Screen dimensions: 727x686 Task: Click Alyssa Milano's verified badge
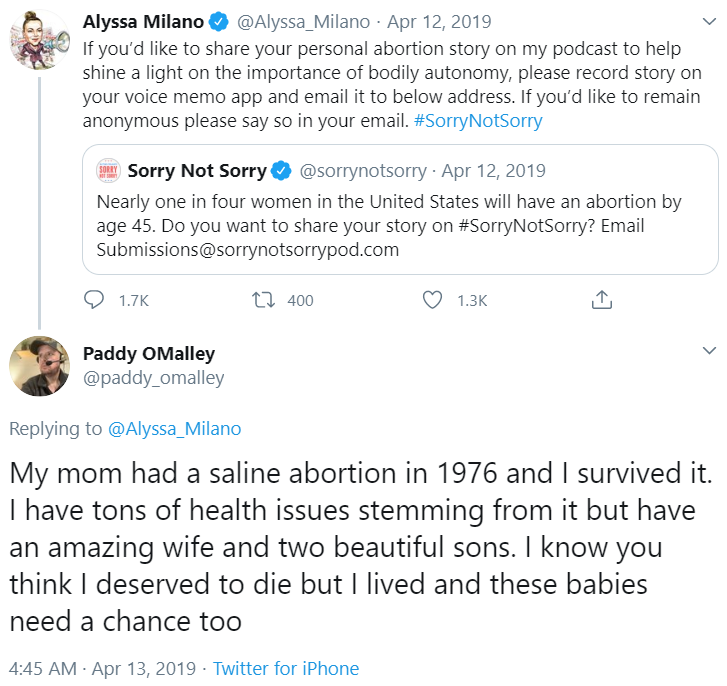220,22
